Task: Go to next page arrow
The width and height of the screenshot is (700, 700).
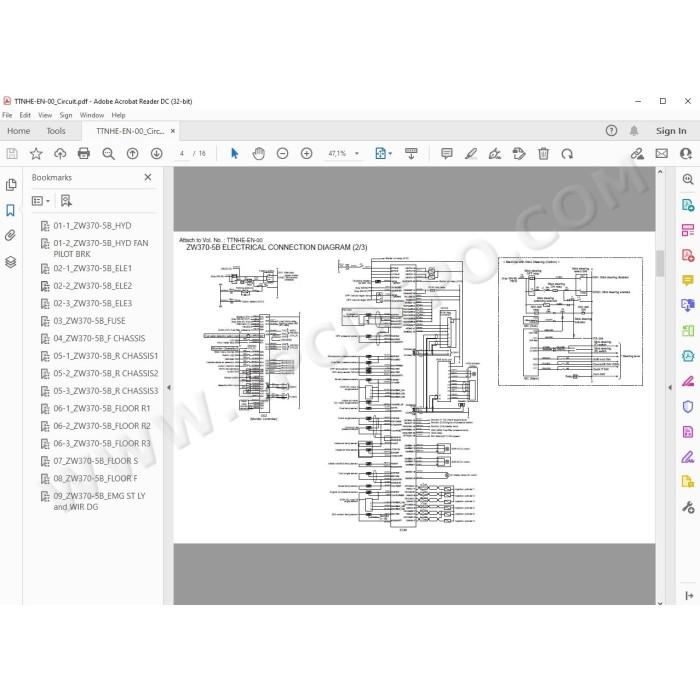Action: coord(157,154)
